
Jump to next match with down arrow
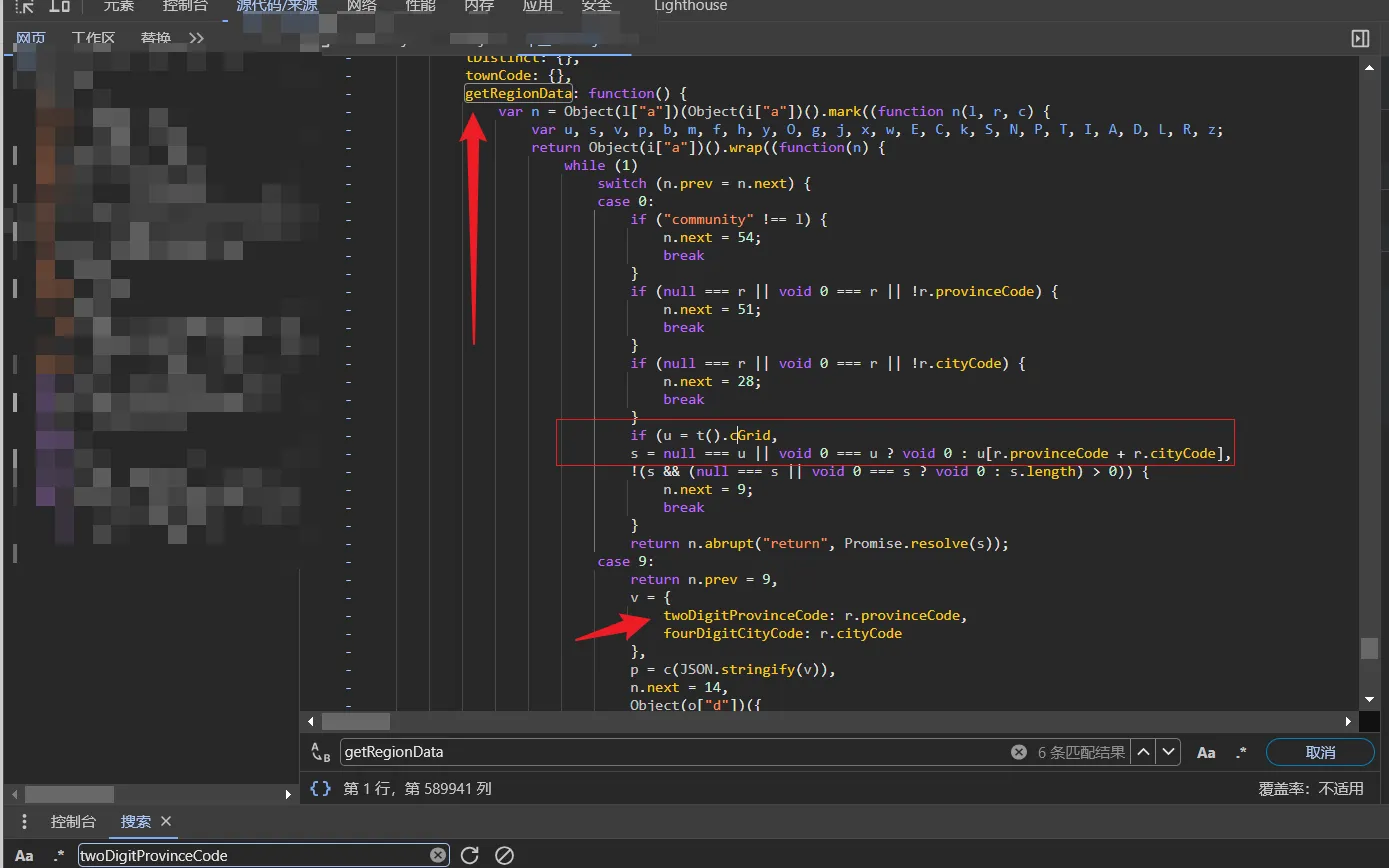coord(1168,752)
